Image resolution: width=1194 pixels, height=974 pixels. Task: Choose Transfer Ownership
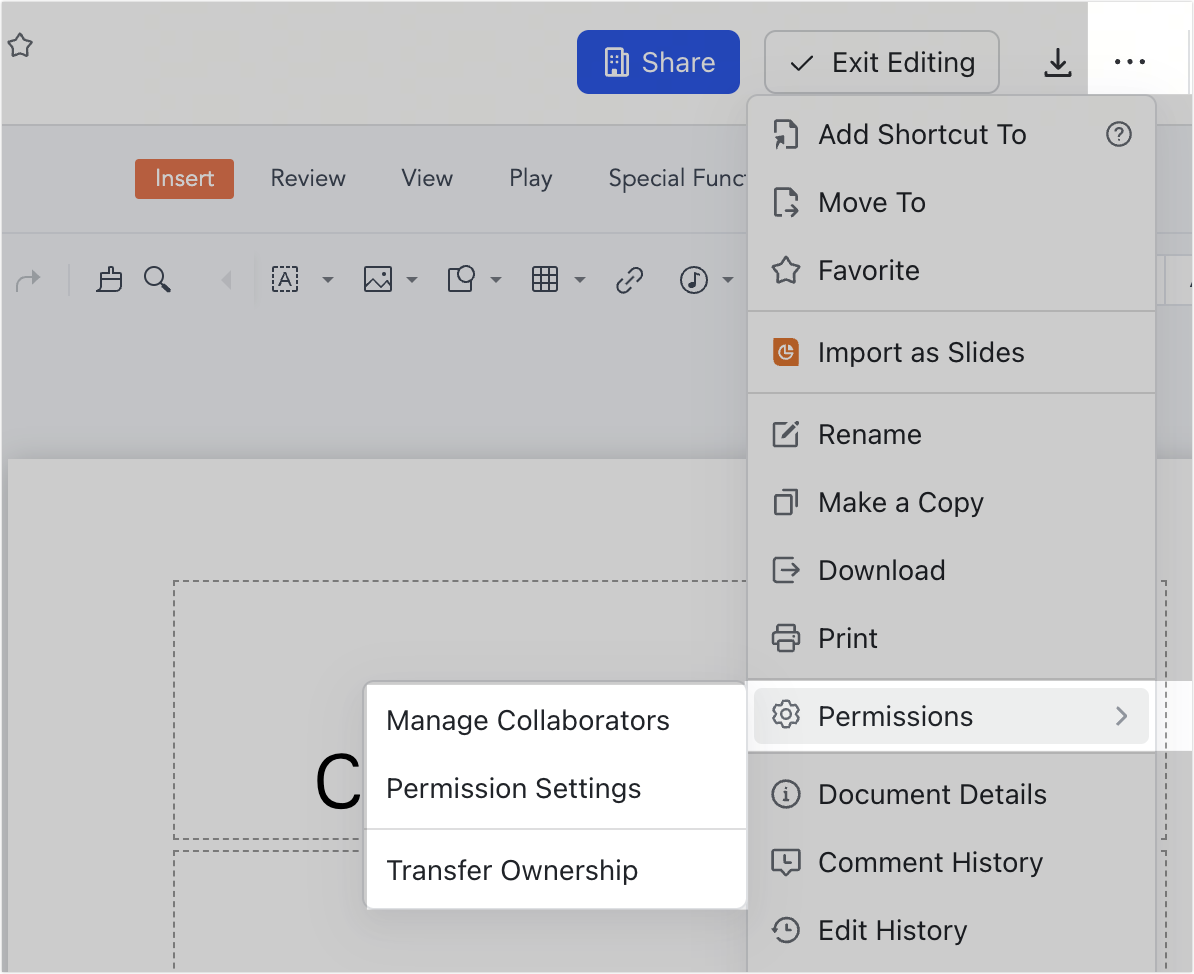click(x=556, y=870)
